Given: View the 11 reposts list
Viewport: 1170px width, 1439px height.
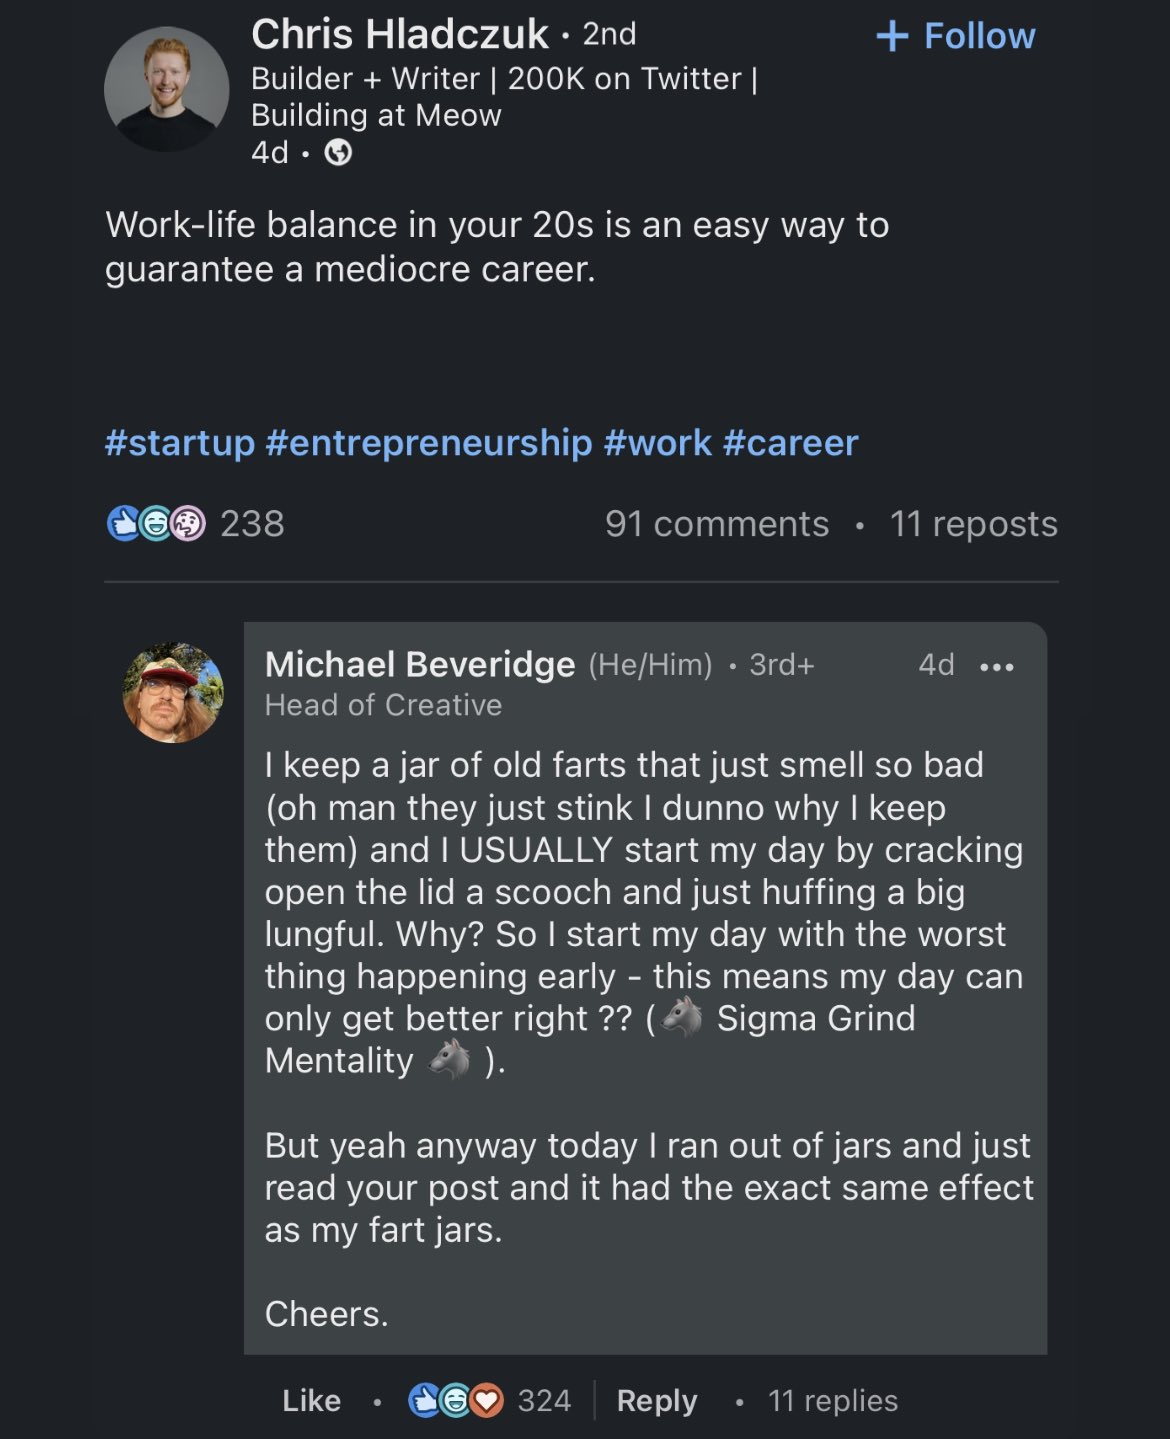Looking at the screenshot, I should pyautogui.click(x=973, y=524).
